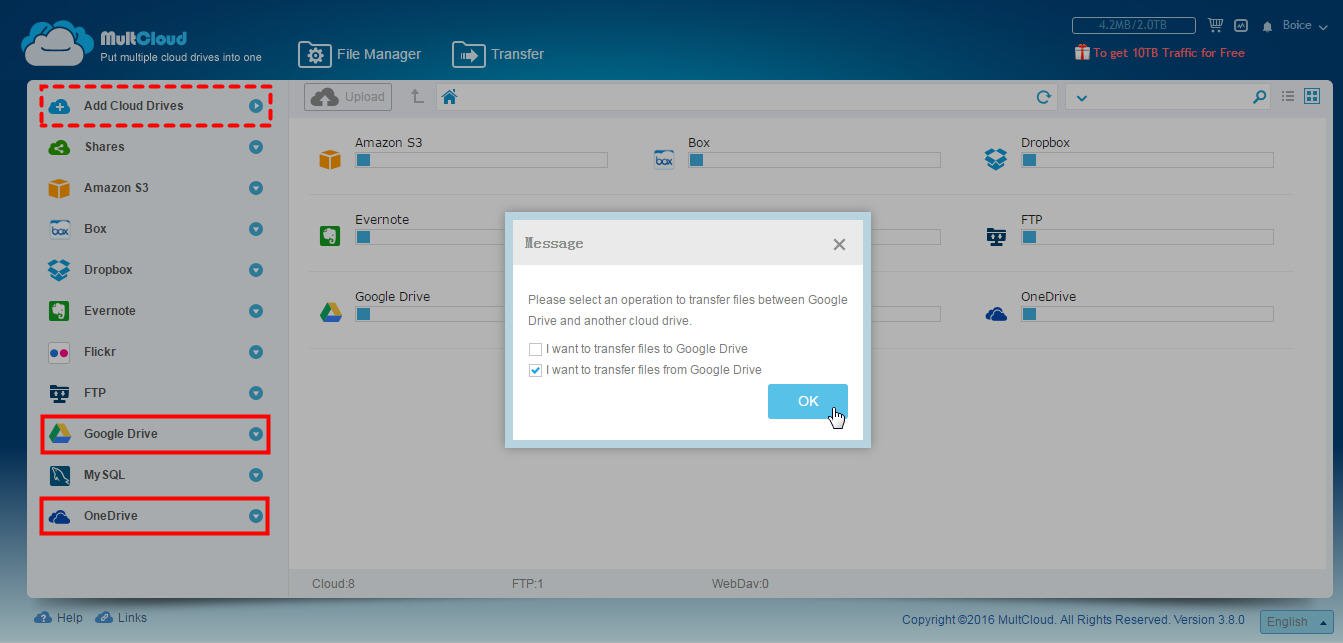The width and height of the screenshot is (1343, 643).
Task: Open the File Manager tab
Action: [360, 54]
